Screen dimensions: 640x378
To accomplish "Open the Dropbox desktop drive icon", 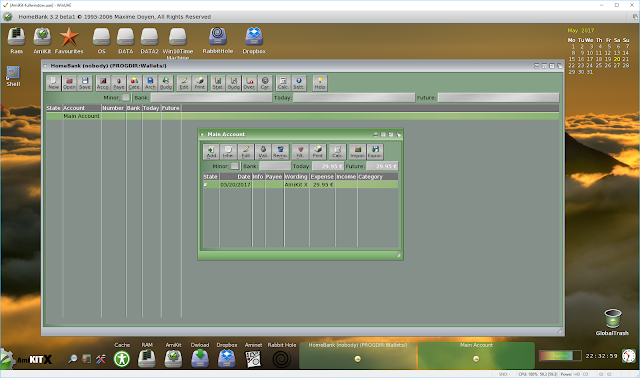I will 254,40.
